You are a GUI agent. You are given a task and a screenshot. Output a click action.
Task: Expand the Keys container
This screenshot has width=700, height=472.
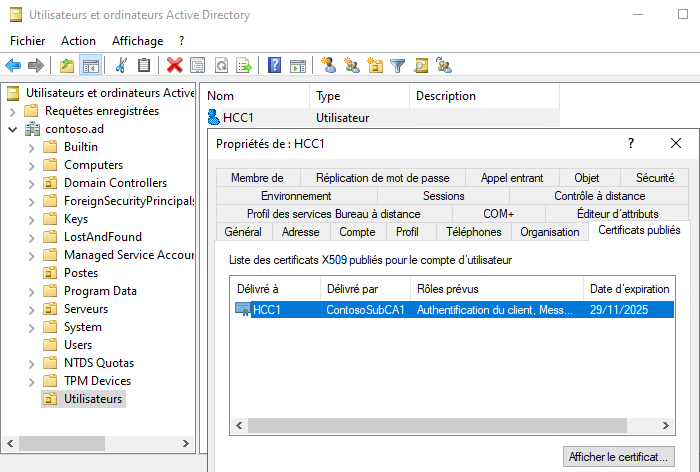[31, 220]
